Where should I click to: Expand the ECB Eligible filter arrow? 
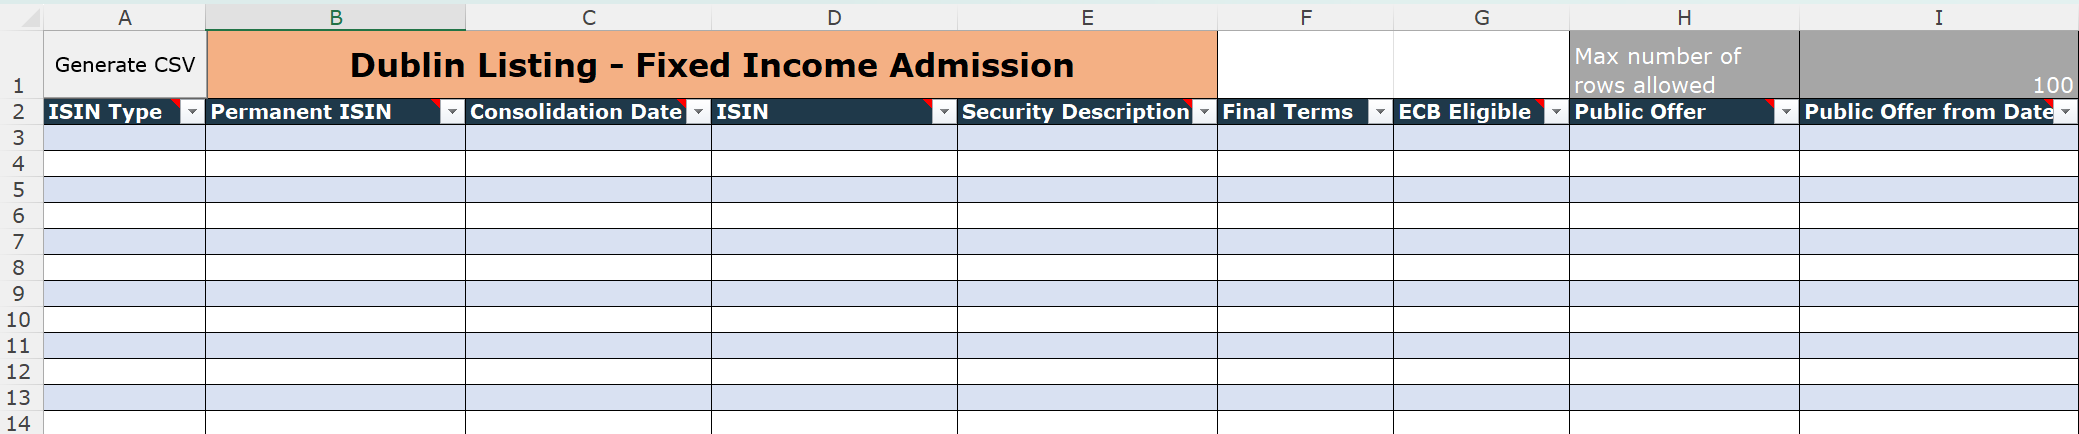1556,112
